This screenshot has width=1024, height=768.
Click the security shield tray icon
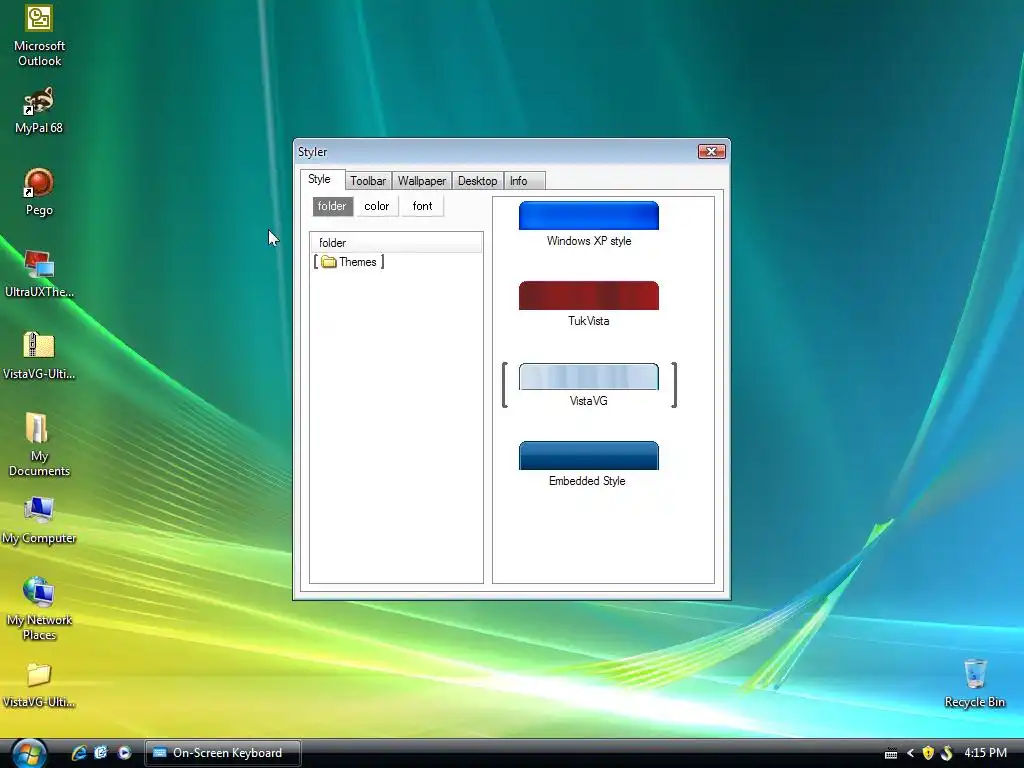pyautogui.click(x=927, y=754)
